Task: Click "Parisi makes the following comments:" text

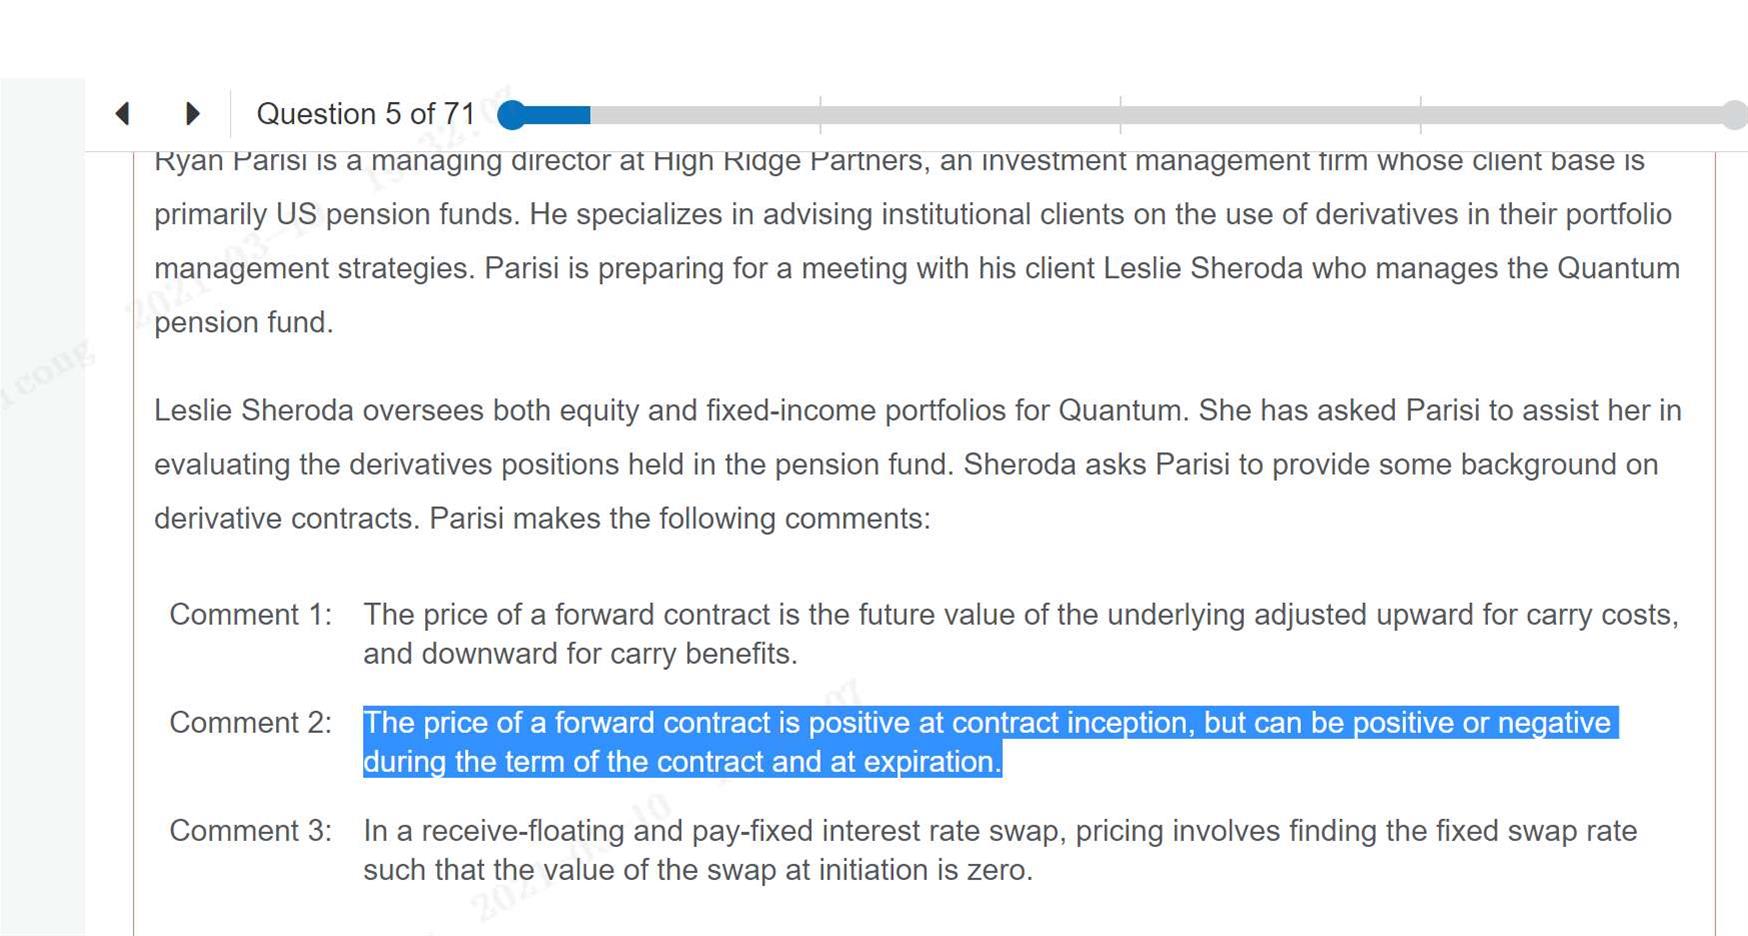Action: point(679,518)
